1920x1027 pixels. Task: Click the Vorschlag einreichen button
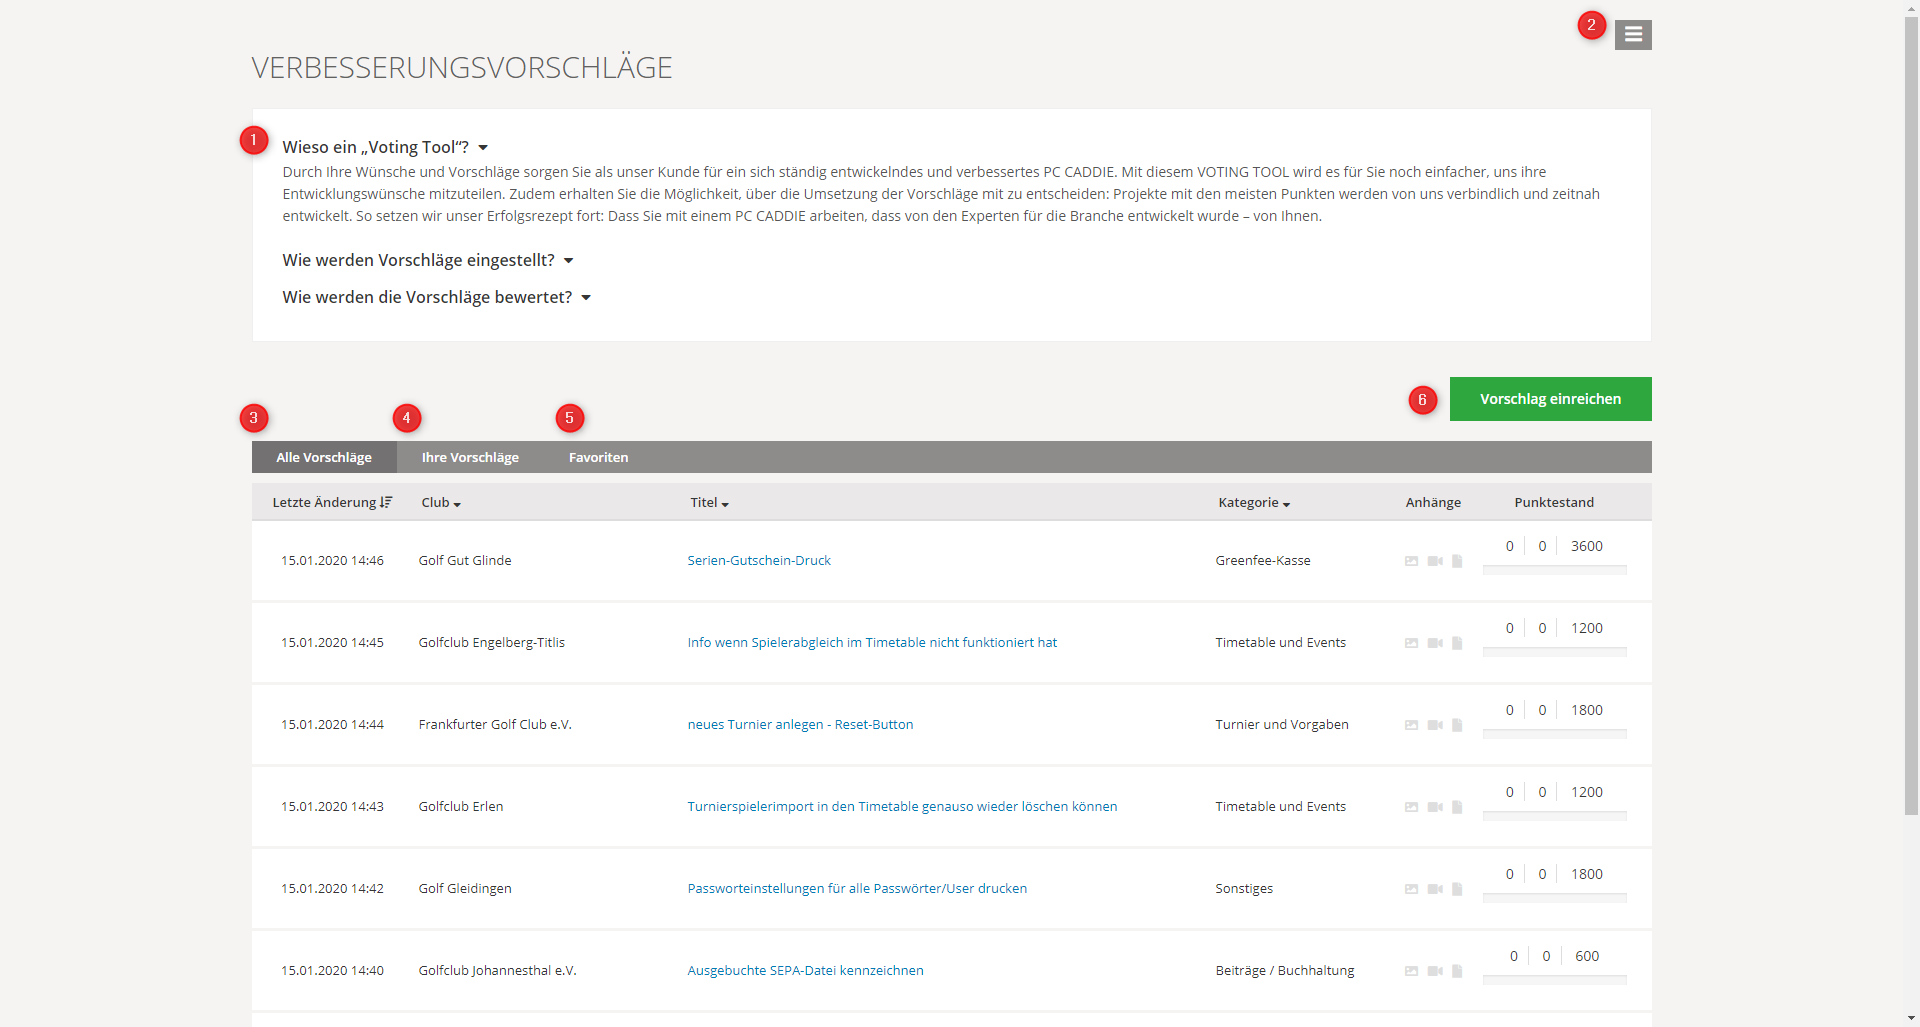click(1550, 399)
